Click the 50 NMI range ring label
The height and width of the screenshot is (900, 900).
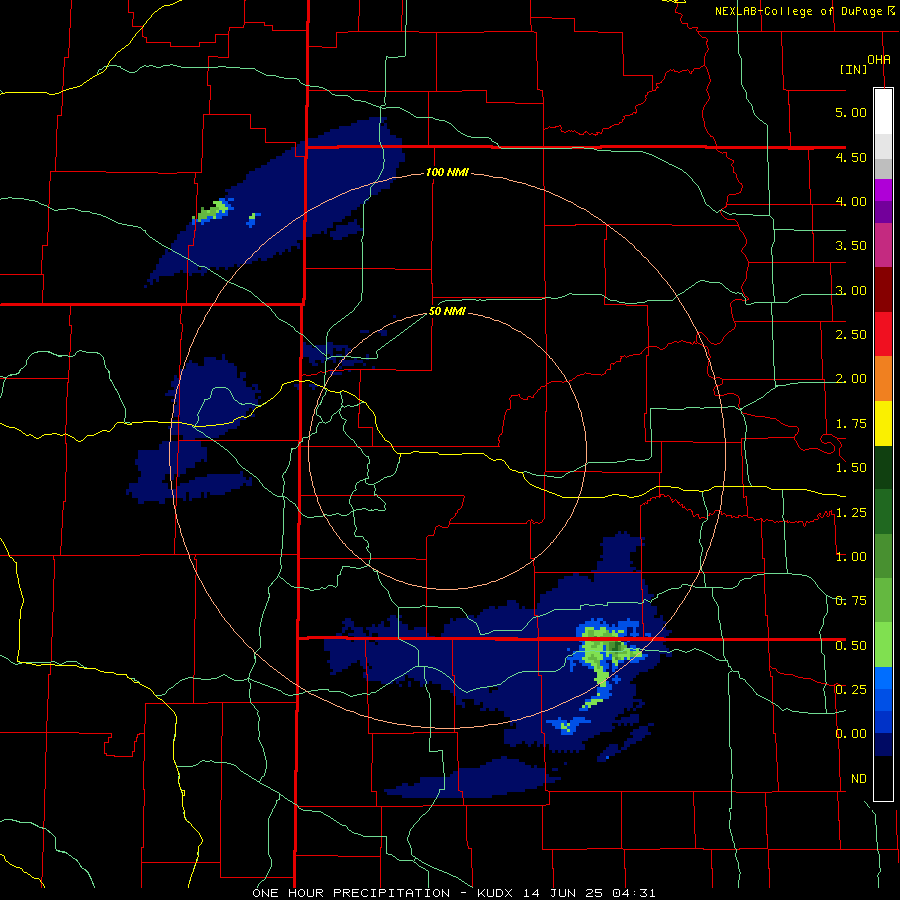[x=447, y=312]
